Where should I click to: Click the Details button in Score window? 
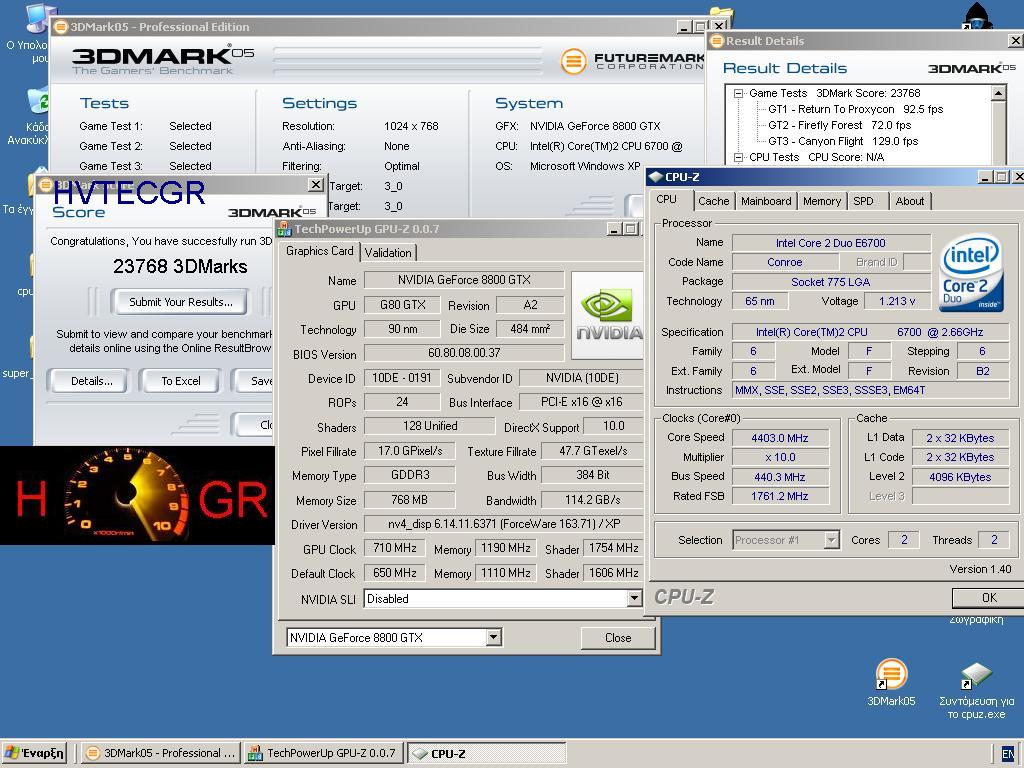[x=91, y=381]
